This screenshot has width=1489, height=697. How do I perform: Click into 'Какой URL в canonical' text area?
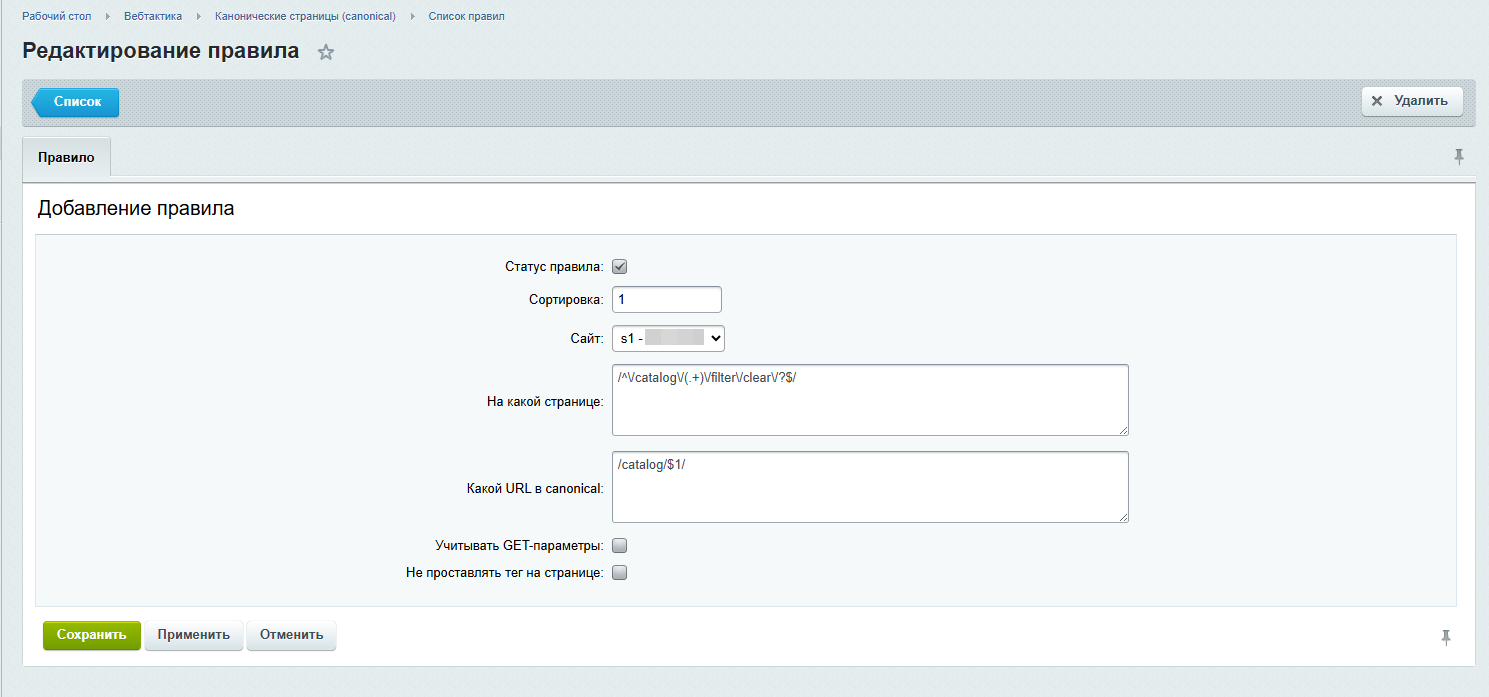point(869,487)
